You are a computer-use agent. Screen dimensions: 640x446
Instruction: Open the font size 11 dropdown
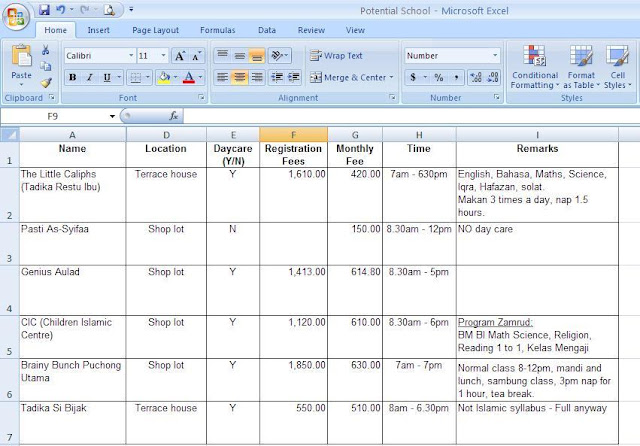pos(163,55)
